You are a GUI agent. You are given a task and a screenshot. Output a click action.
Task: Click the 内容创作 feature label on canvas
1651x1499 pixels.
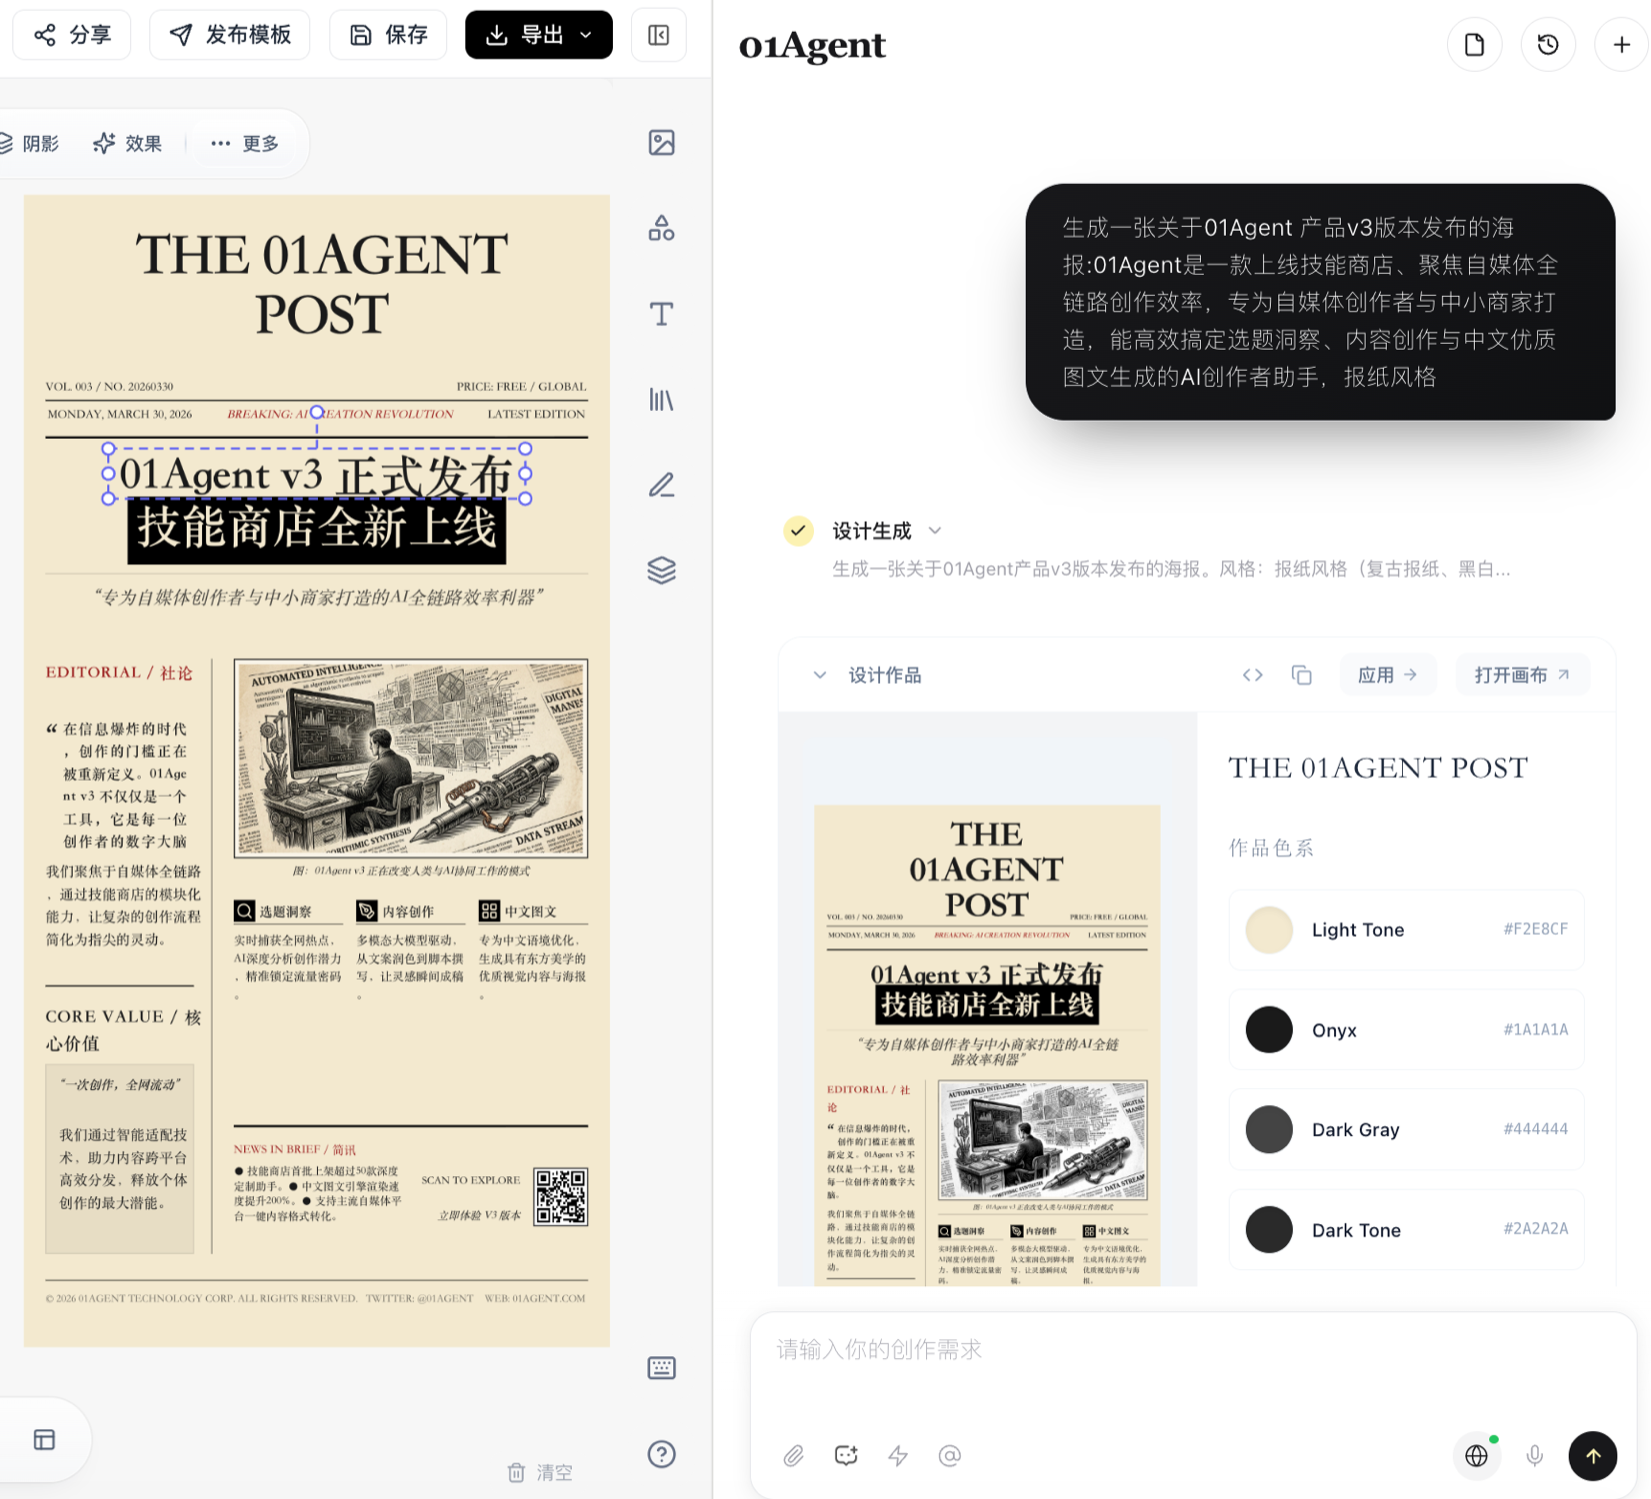(408, 912)
